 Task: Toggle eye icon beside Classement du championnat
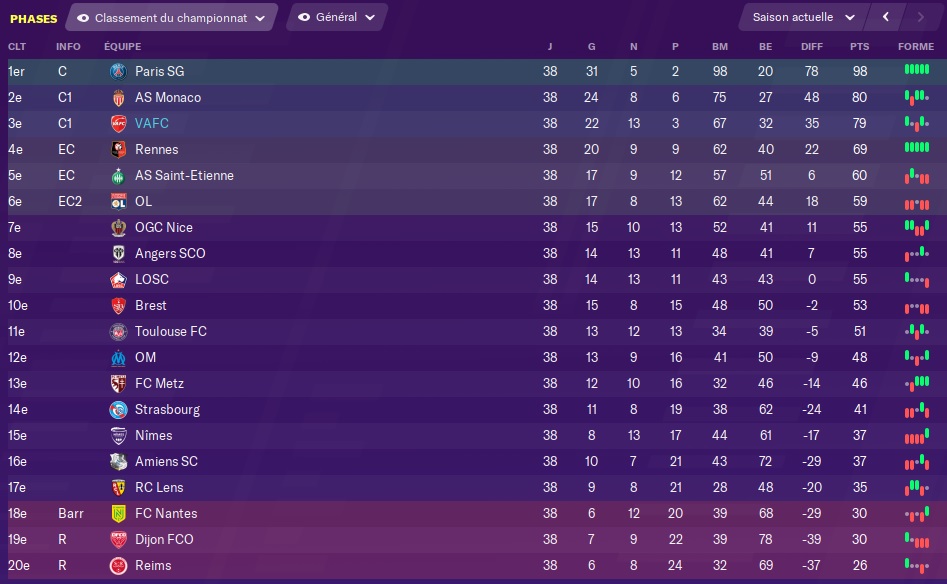pos(83,18)
